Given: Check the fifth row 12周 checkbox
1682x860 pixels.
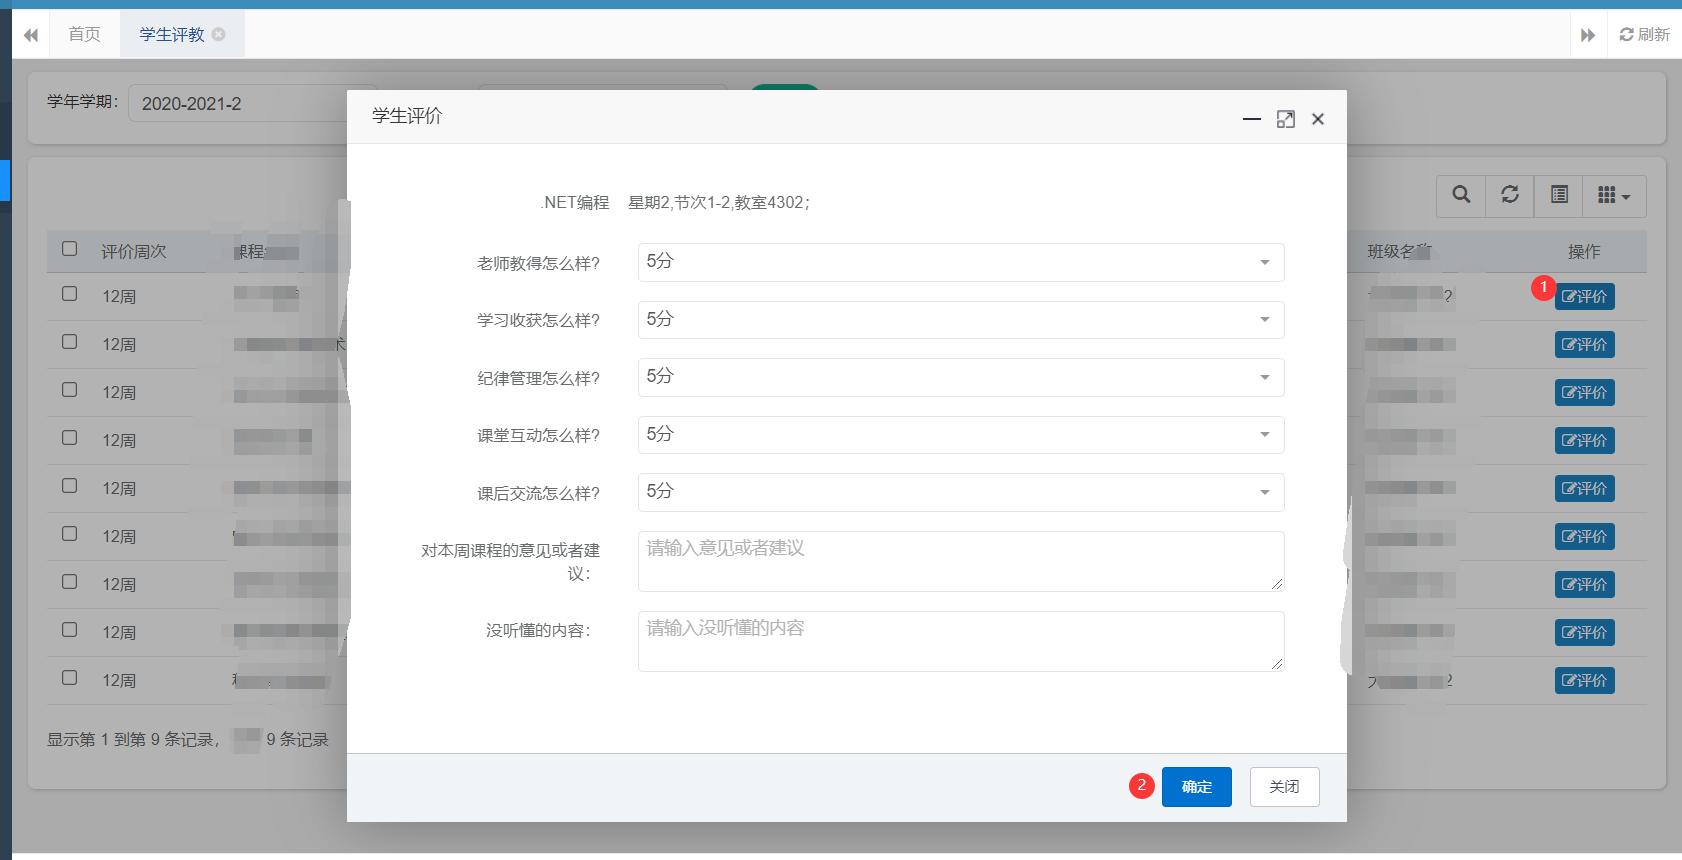Looking at the screenshot, I should (69, 486).
